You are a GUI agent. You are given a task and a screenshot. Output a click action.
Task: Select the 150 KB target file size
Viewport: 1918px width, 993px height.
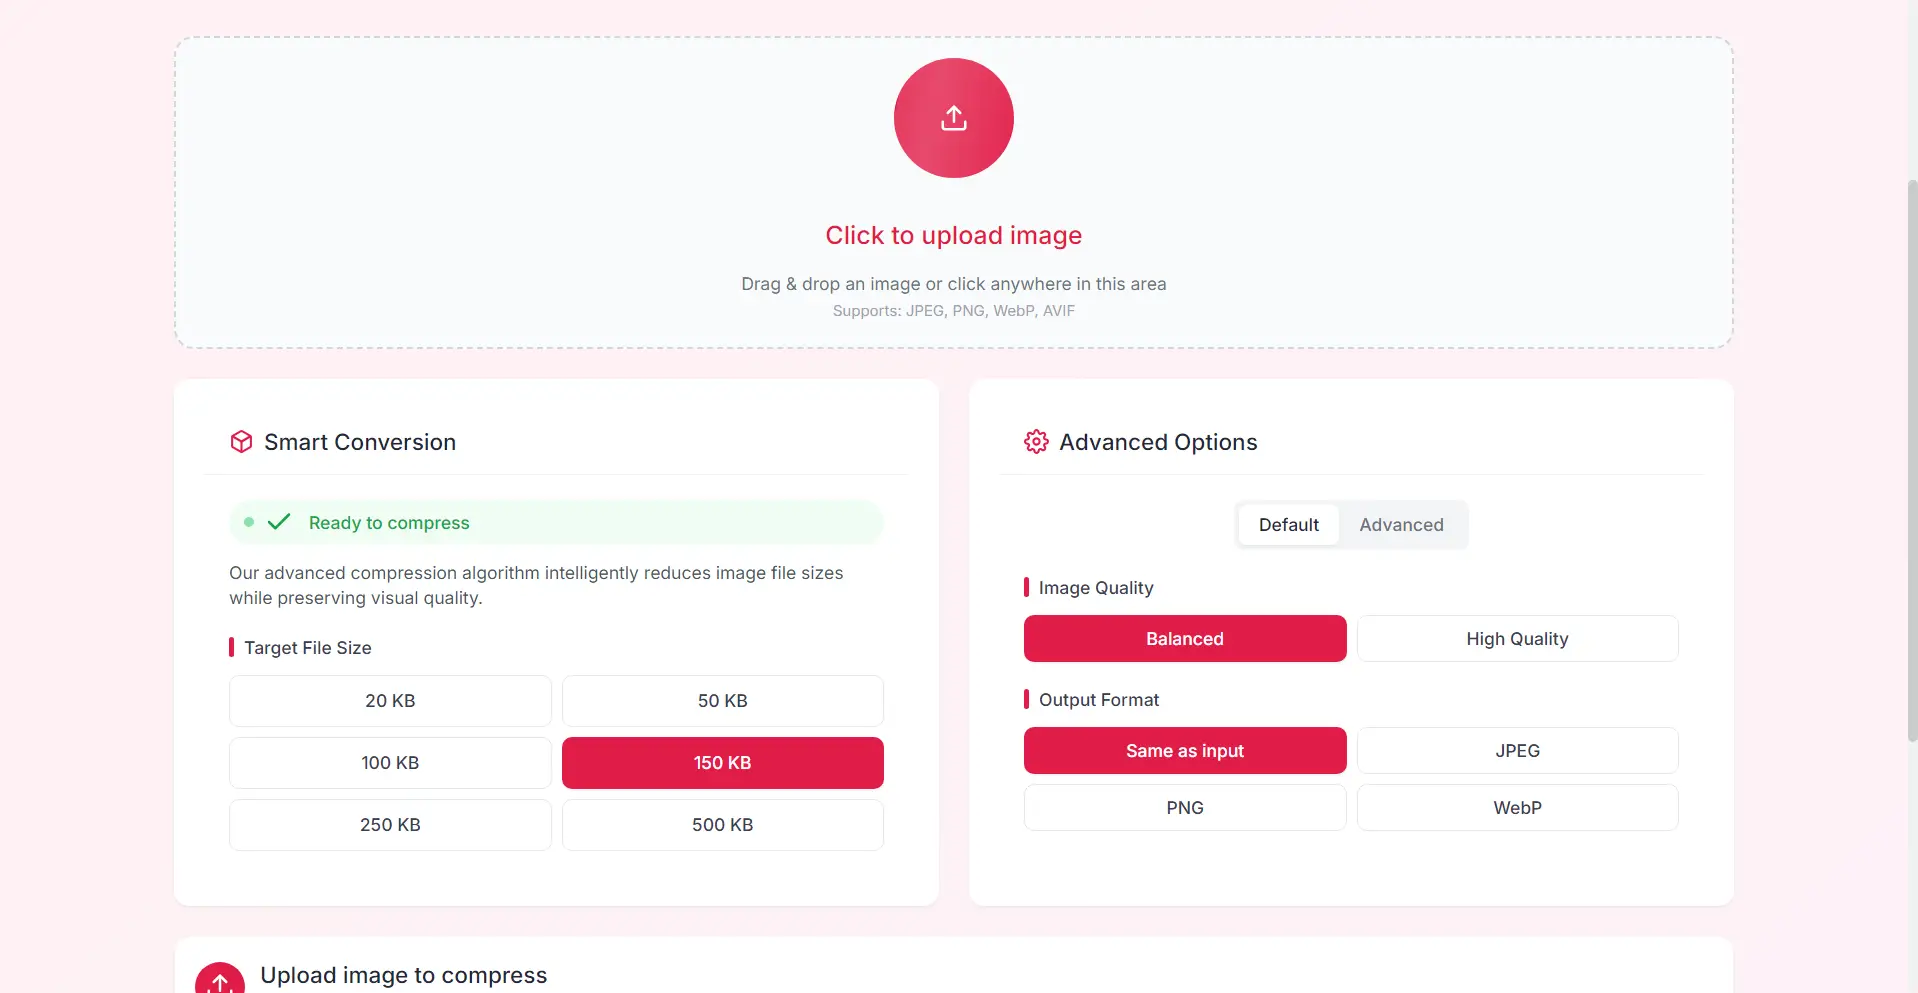(x=722, y=762)
